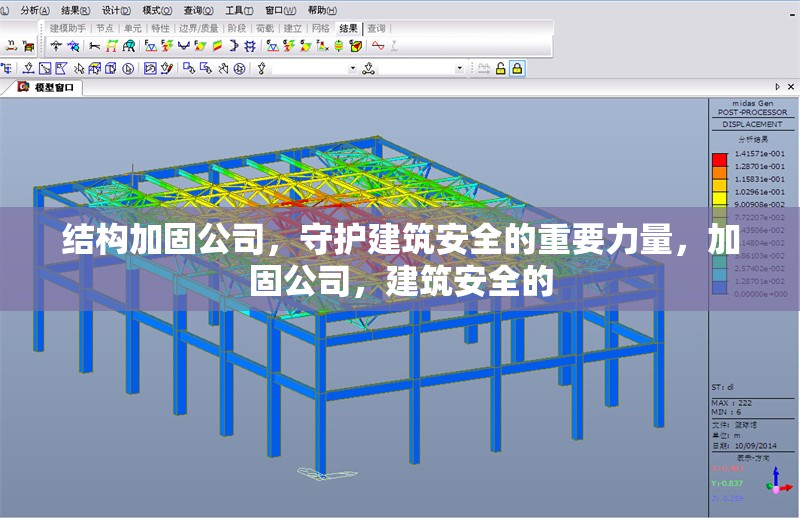
Task: Open the 分析(A) menu
Action: [x=35, y=10]
